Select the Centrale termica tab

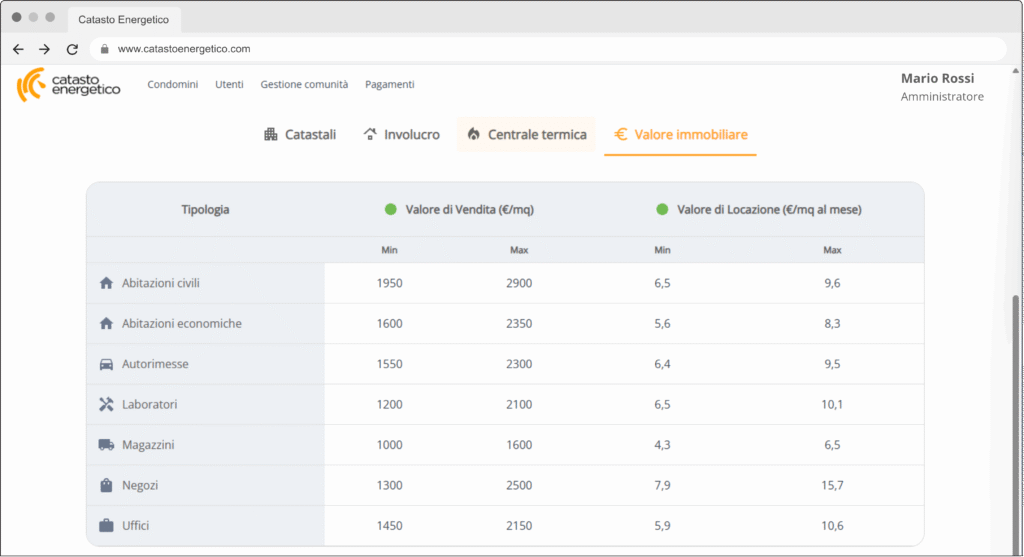526,135
